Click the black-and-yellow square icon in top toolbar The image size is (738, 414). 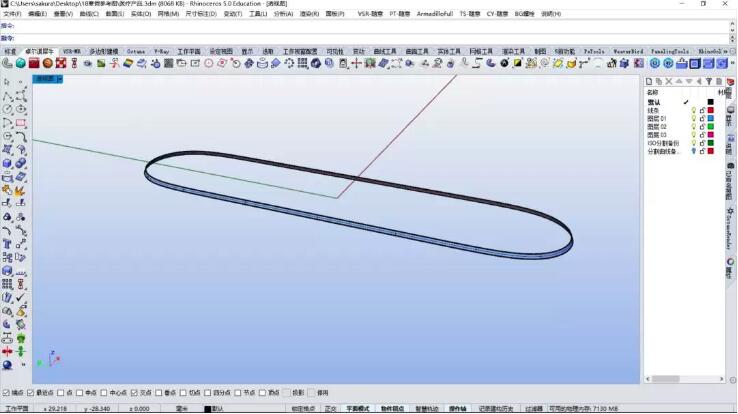point(518,63)
